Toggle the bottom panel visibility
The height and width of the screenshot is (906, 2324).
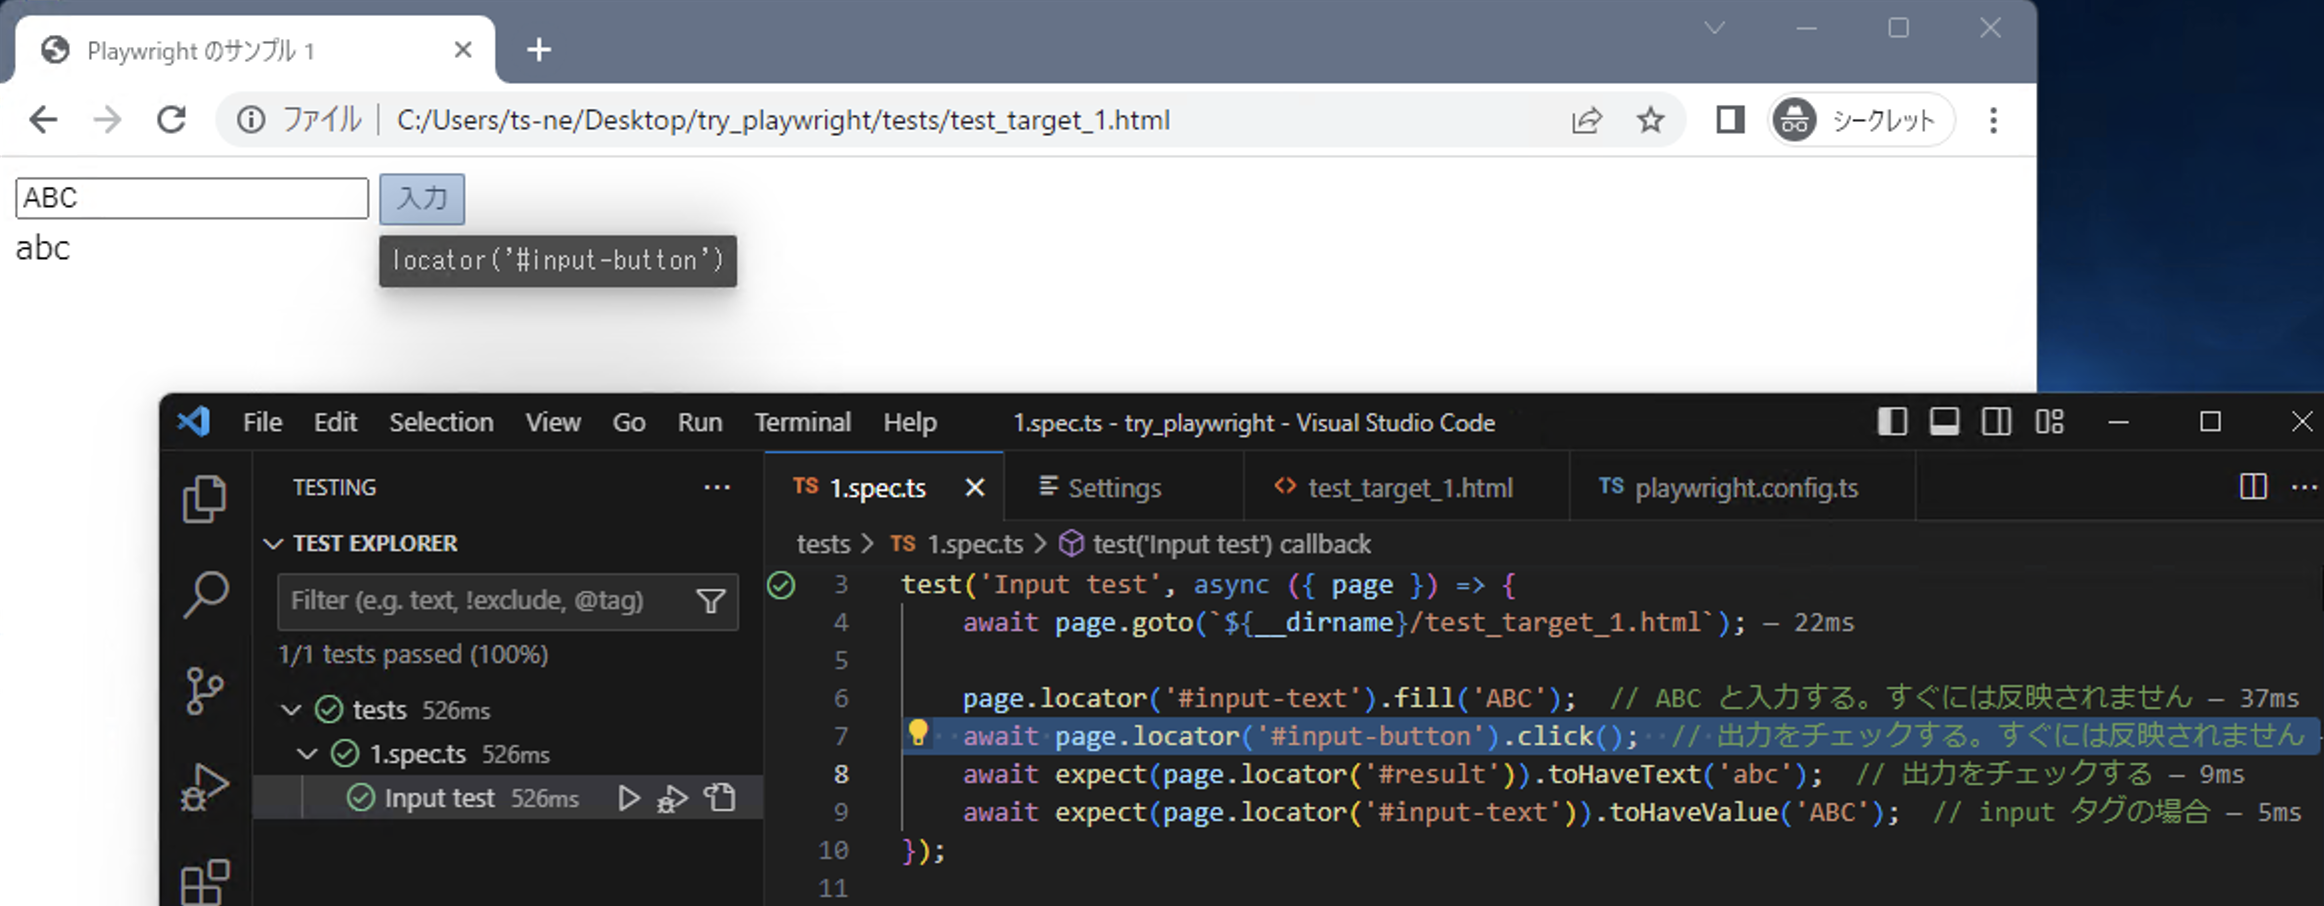click(1944, 422)
